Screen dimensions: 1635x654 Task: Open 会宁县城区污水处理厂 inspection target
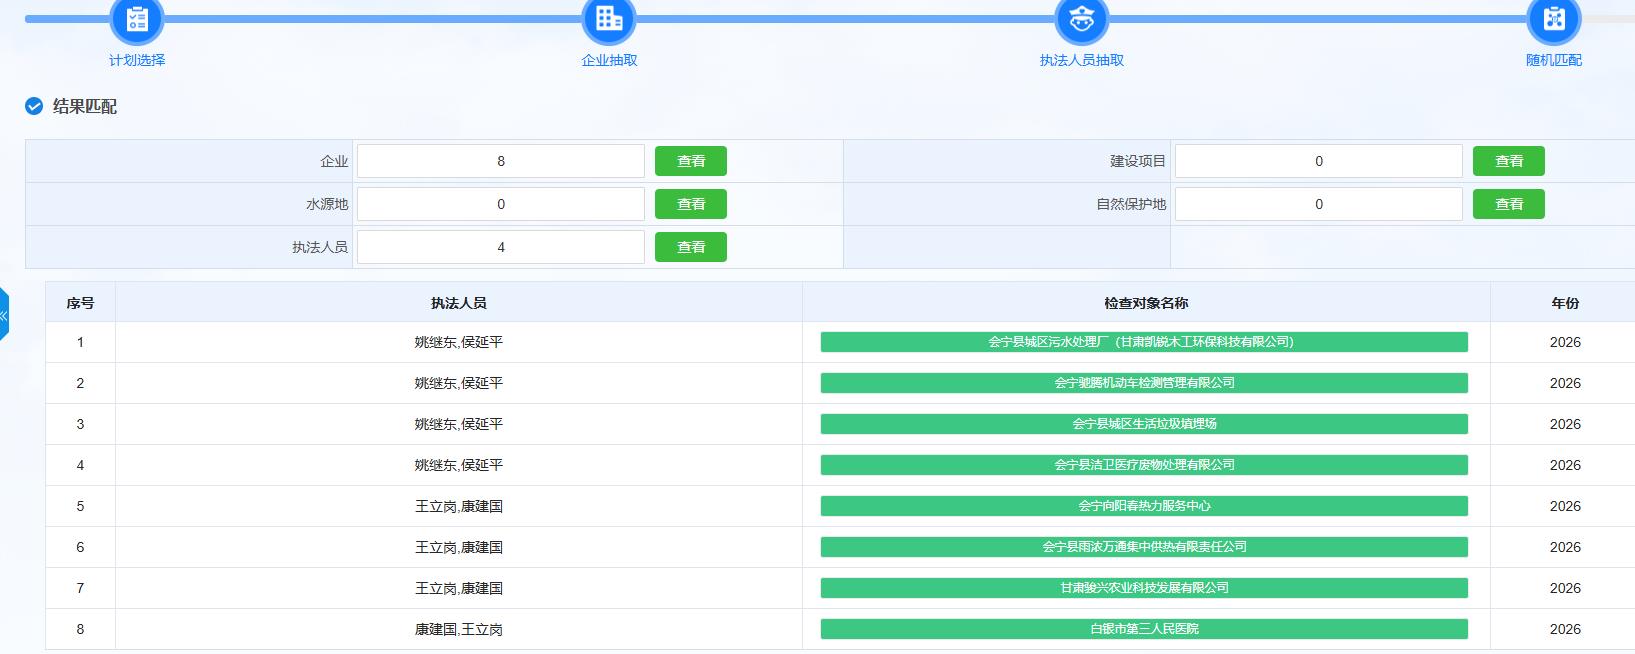coord(1144,342)
